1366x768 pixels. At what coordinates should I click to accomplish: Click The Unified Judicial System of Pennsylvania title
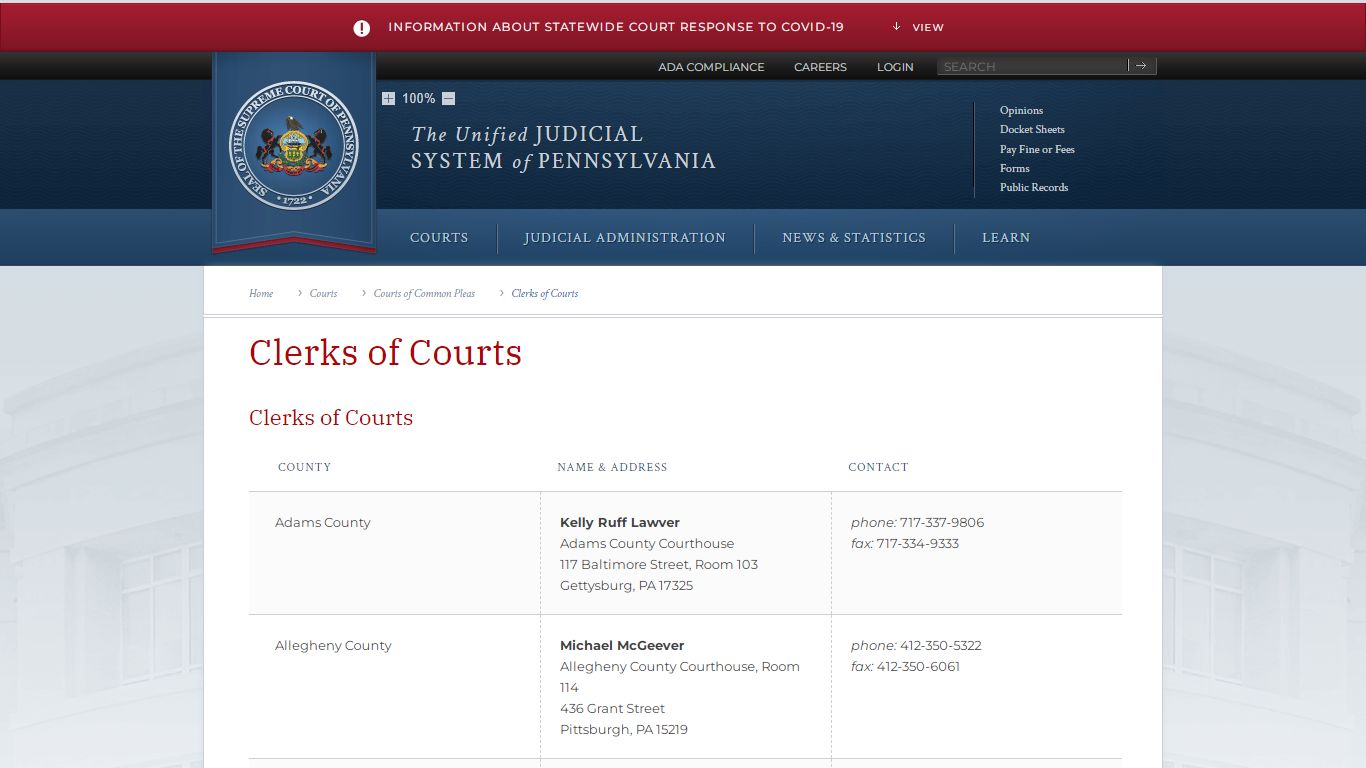click(x=563, y=147)
